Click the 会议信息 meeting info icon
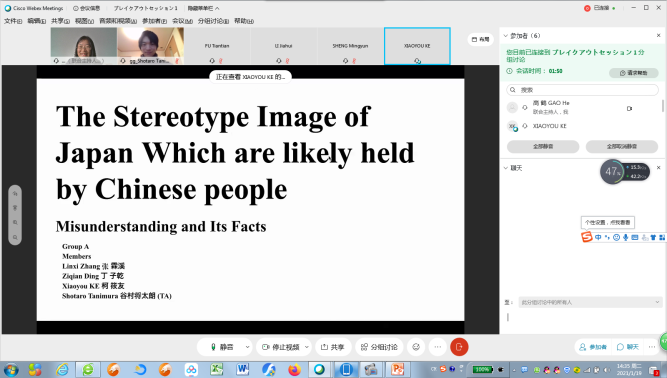The width and height of the screenshot is (667, 378). pyautogui.click(x=86, y=8)
